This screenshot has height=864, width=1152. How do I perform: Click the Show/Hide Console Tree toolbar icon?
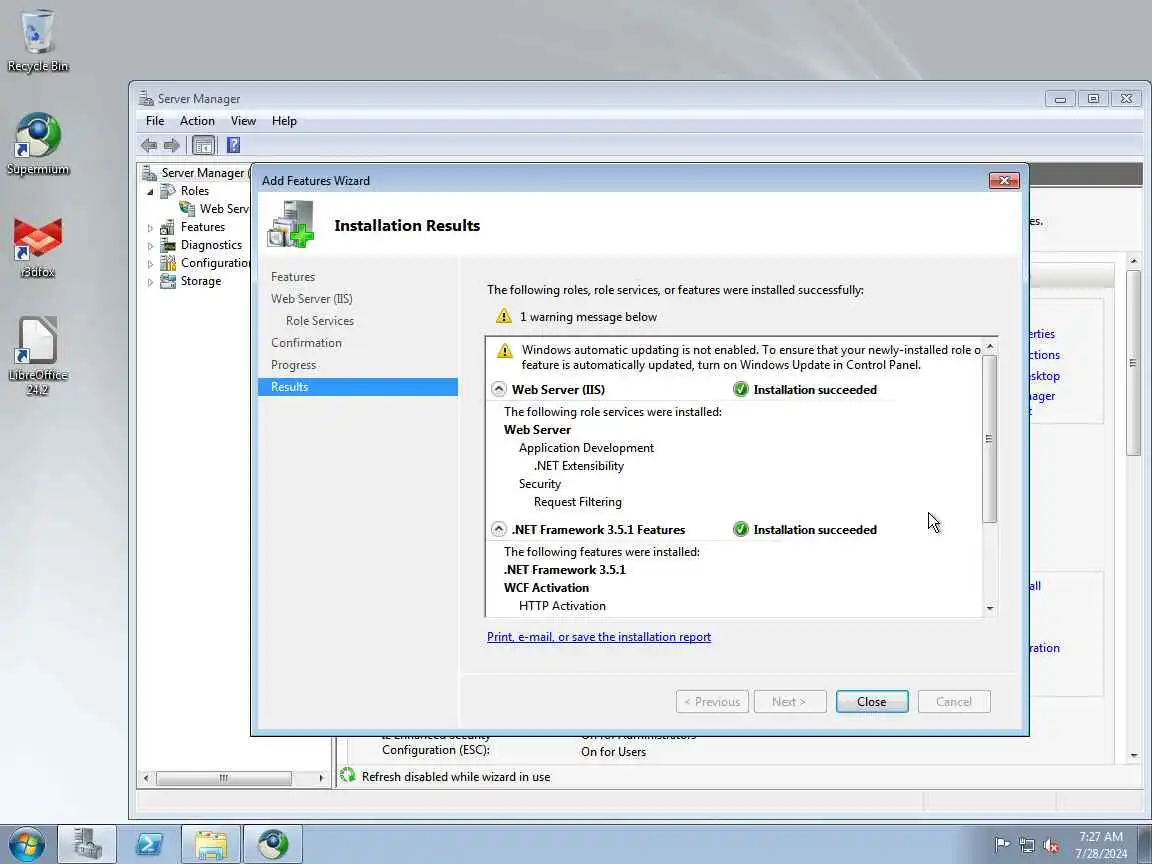coord(204,145)
